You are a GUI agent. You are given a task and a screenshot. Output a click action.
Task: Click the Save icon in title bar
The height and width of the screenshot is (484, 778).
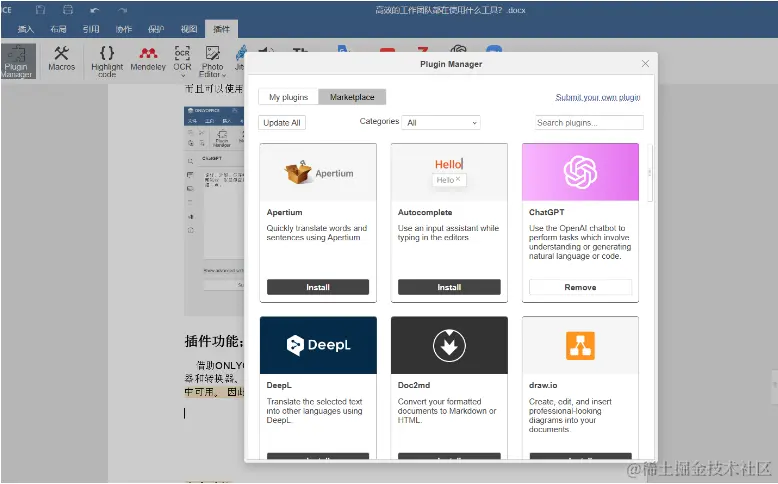click(41, 9)
